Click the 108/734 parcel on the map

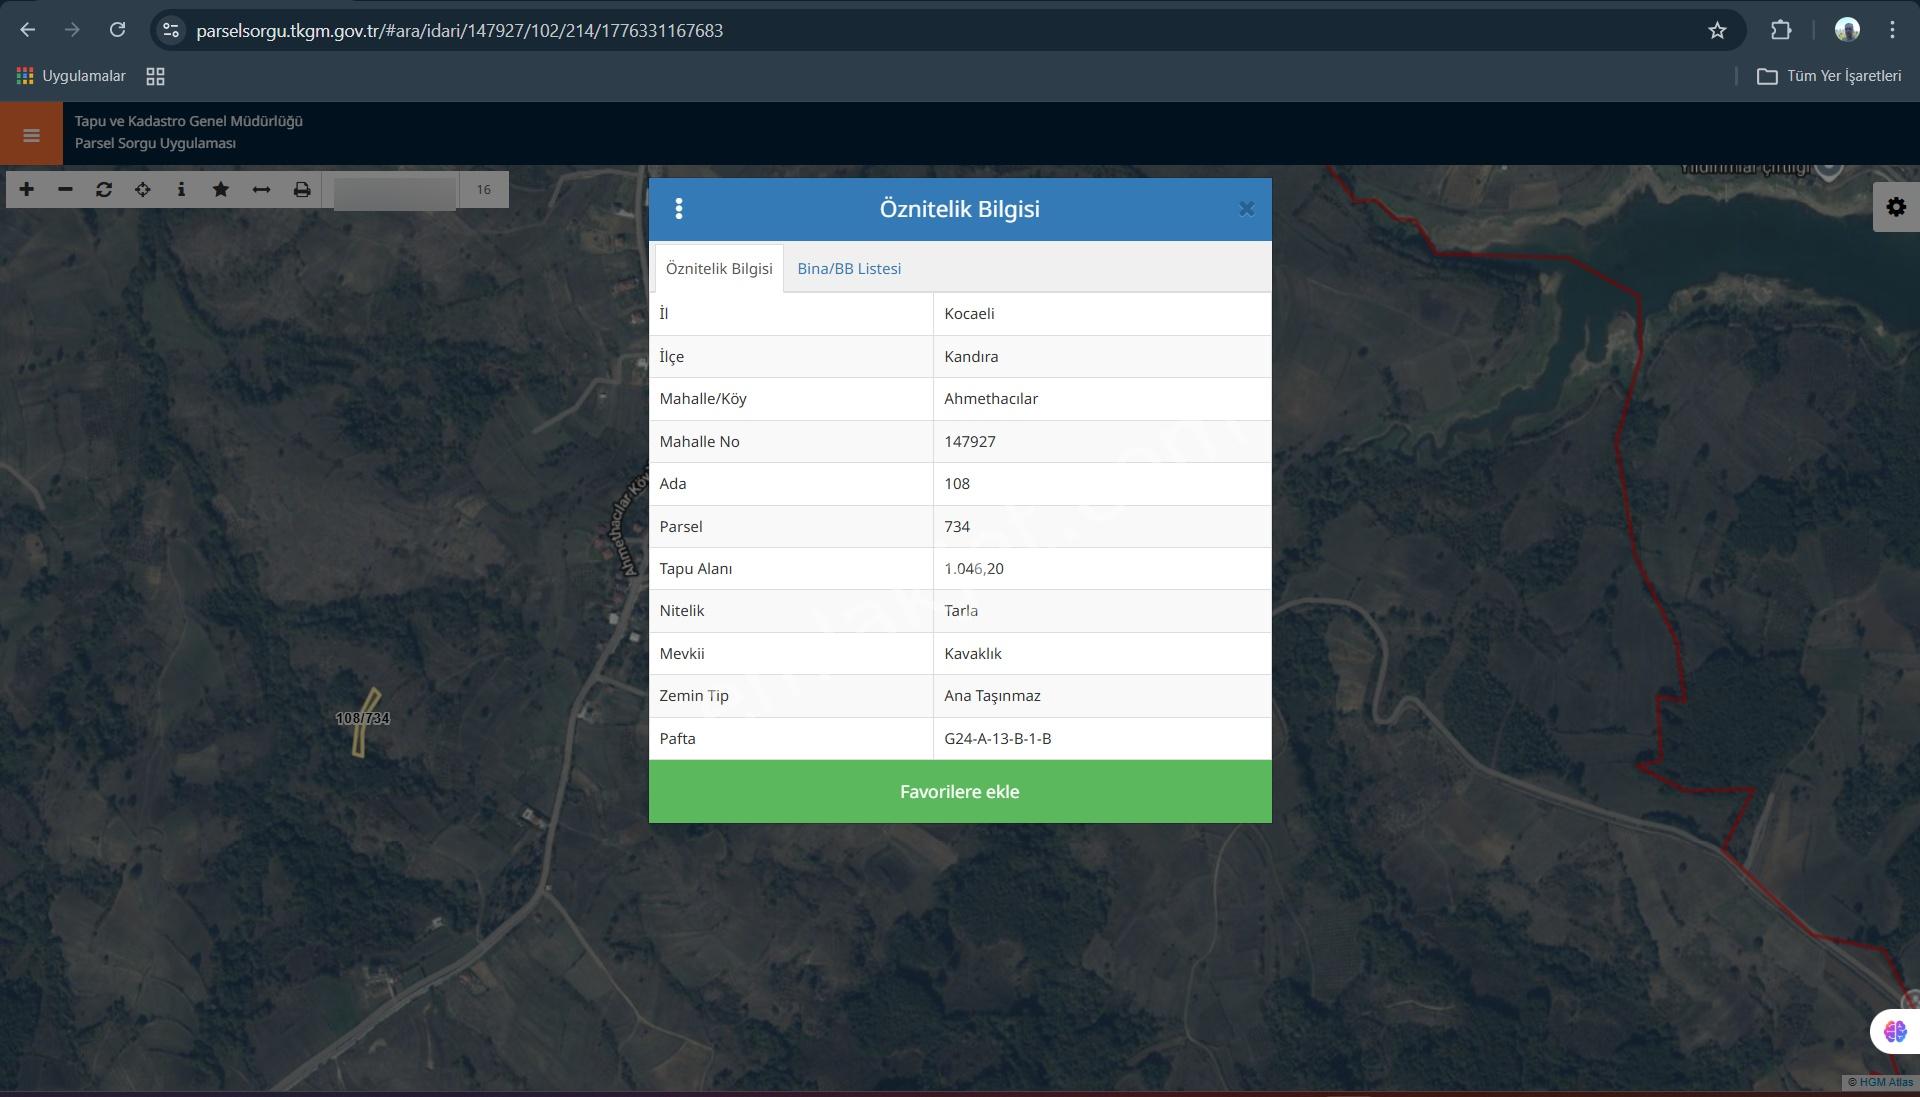tap(366, 722)
